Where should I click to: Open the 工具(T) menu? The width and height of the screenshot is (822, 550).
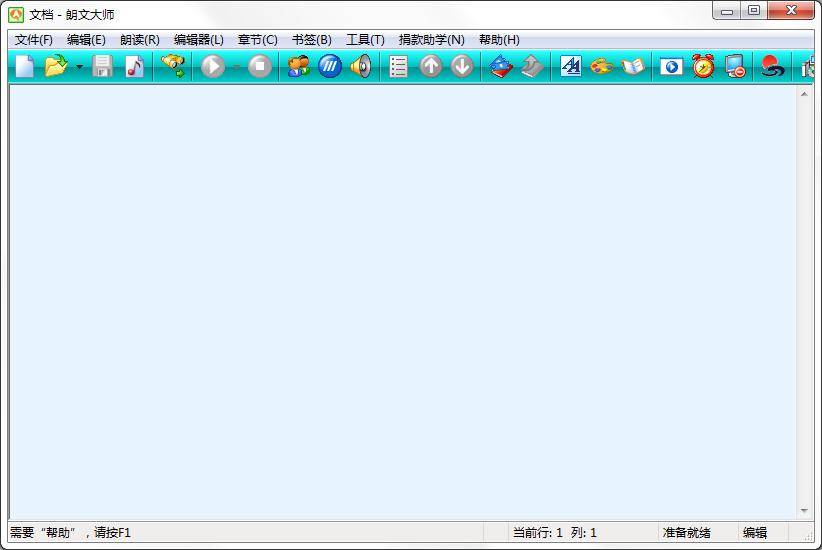tap(365, 40)
